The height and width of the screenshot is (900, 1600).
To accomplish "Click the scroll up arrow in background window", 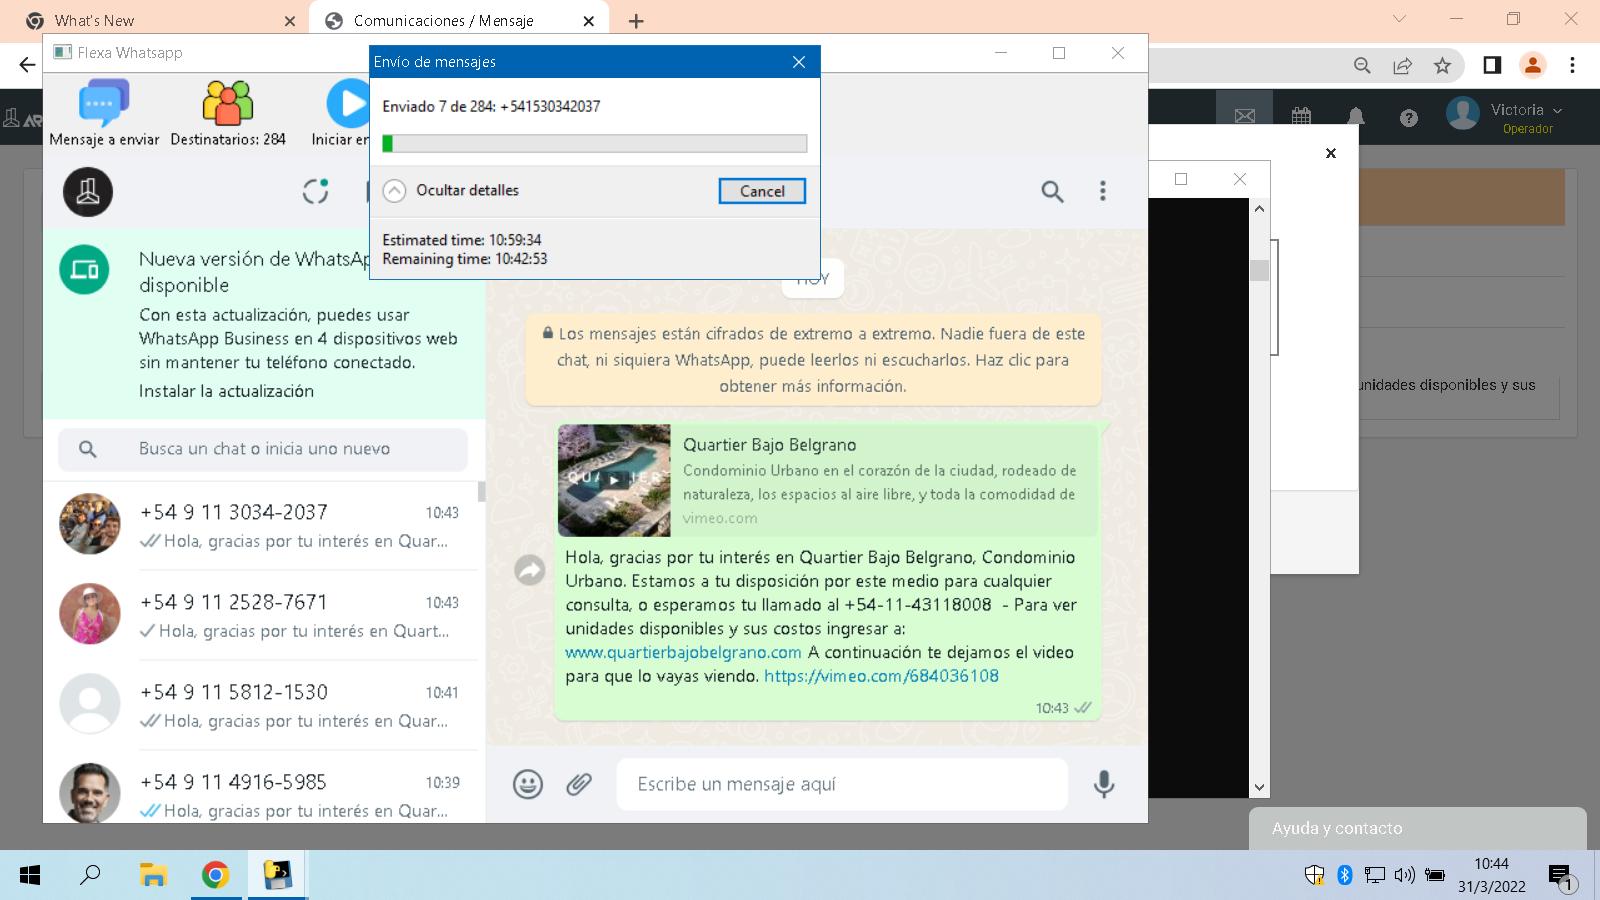I will click(1259, 208).
